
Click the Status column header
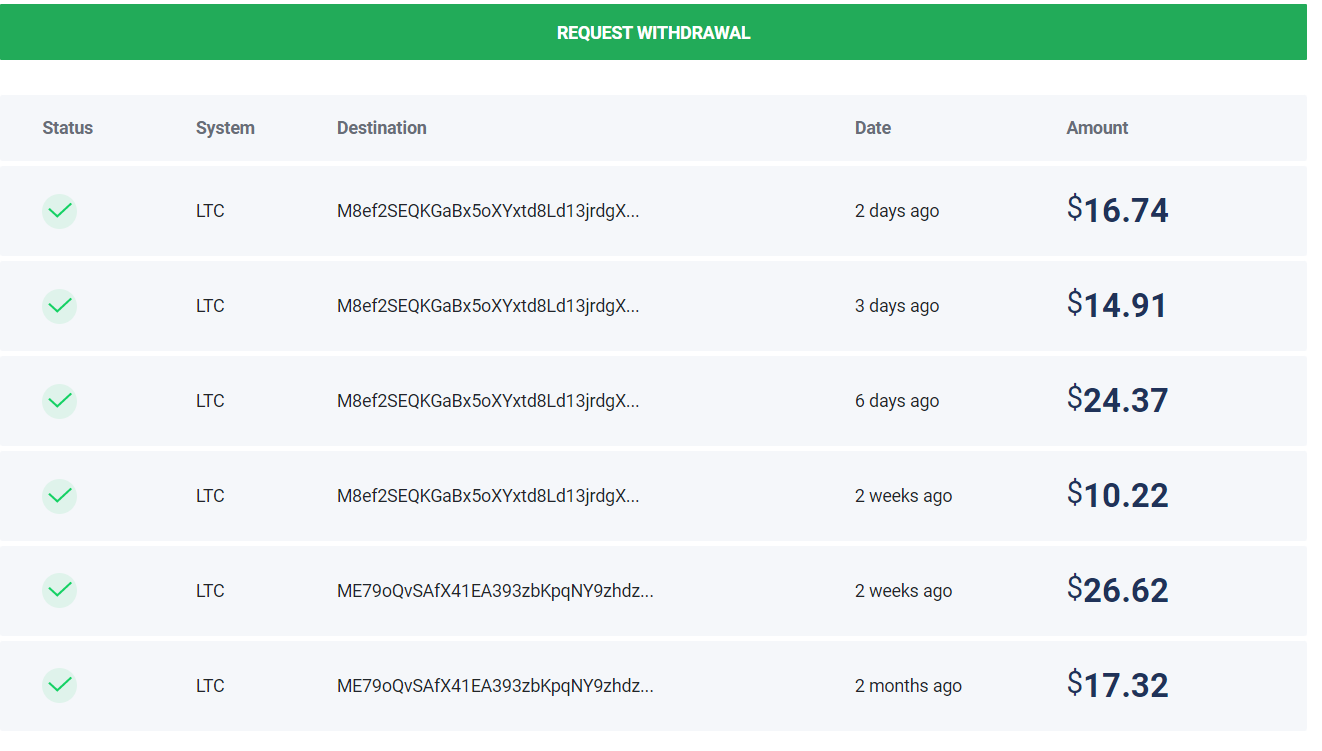pyautogui.click(x=67, y=128)
